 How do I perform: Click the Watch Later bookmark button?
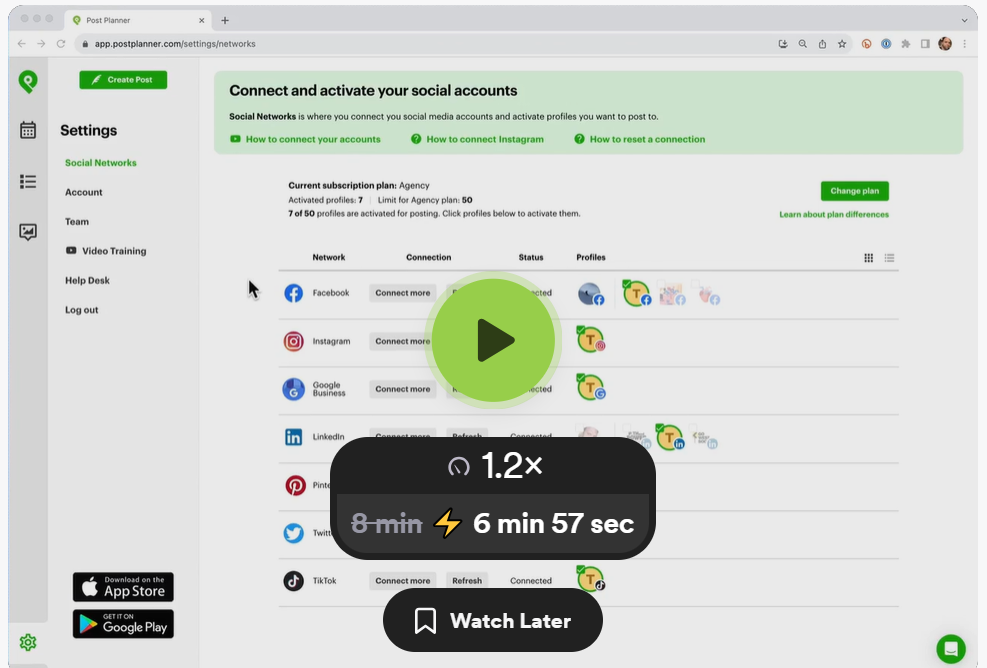493,621
